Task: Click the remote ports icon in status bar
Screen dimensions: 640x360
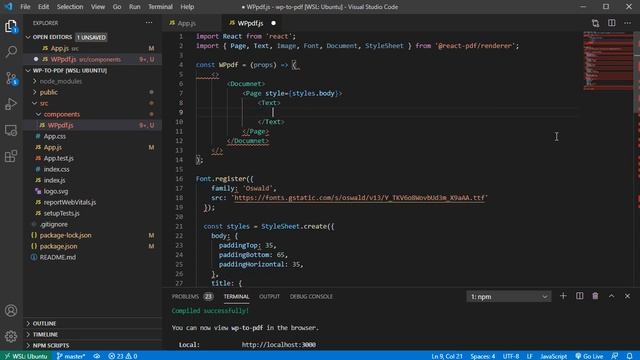Action: coord(97,356)
